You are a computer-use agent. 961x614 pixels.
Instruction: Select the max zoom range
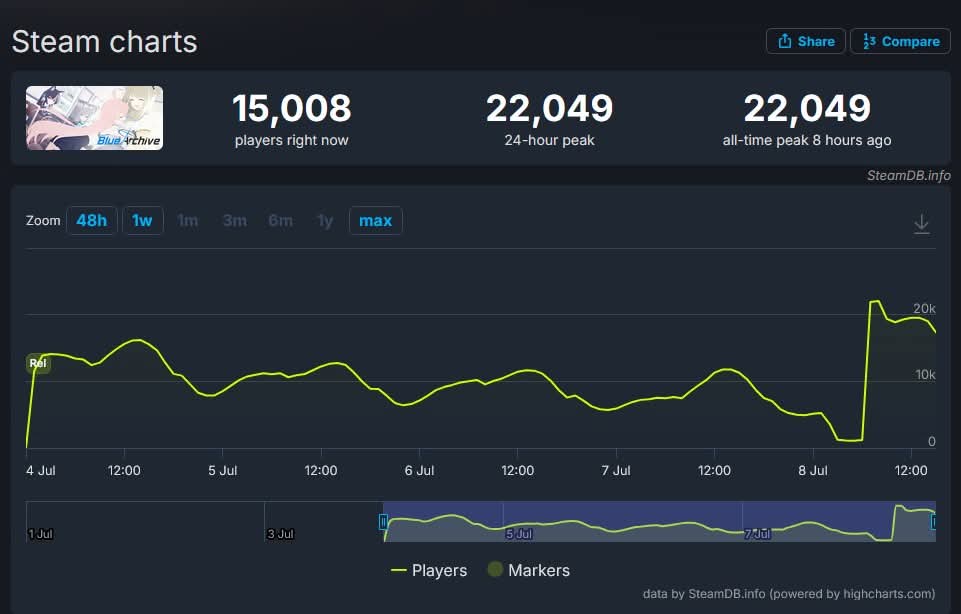(375, 221)
